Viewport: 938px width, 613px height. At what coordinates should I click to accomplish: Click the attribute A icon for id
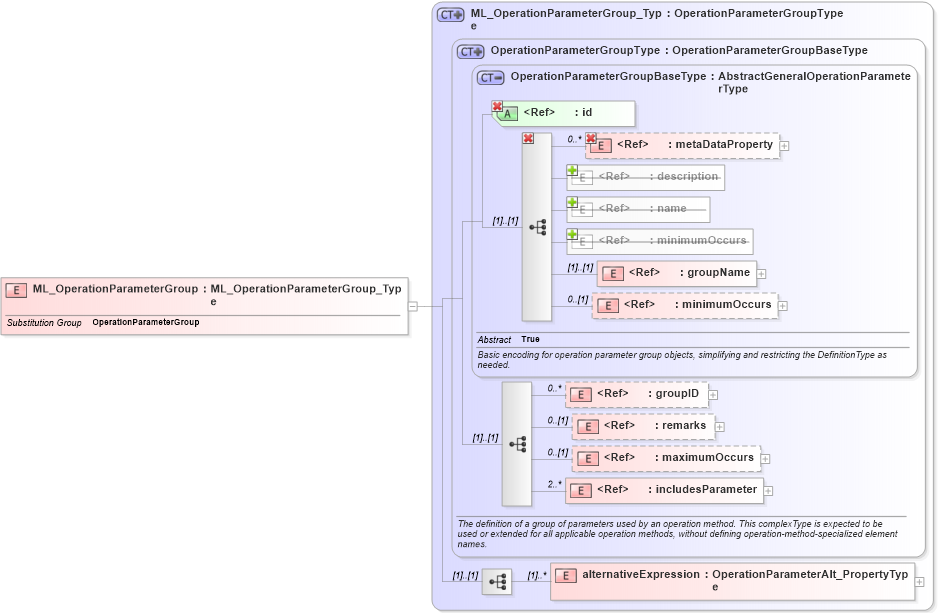click(x=508, y=113)
